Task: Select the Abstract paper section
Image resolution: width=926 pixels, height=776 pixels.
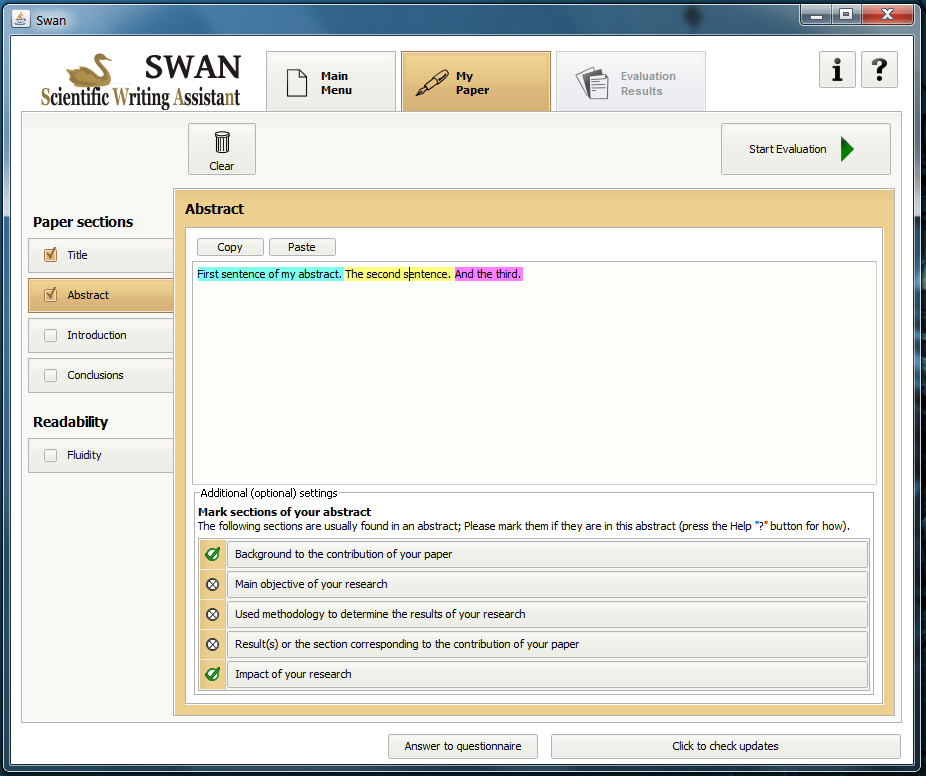Action: click(101, 295)
